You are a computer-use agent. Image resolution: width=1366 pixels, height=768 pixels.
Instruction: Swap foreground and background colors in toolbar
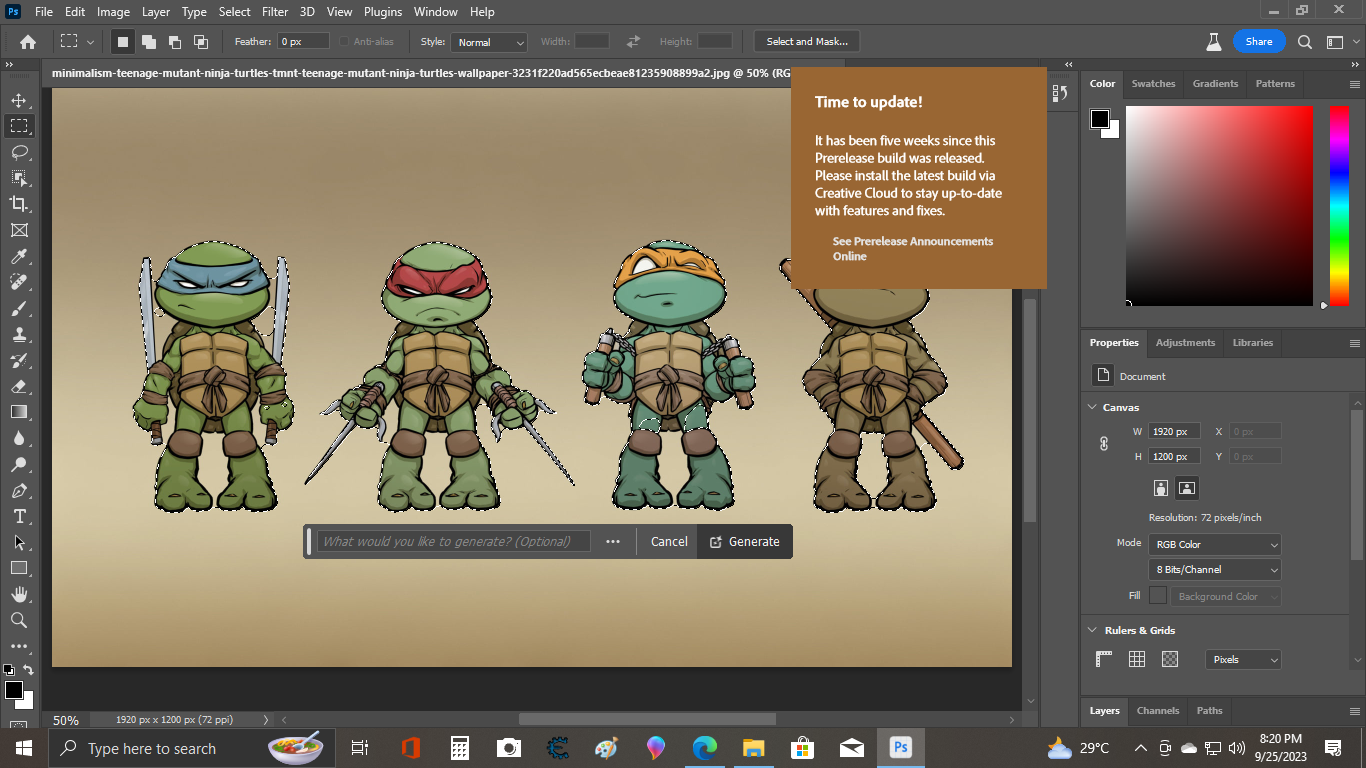tap(28, 670)
